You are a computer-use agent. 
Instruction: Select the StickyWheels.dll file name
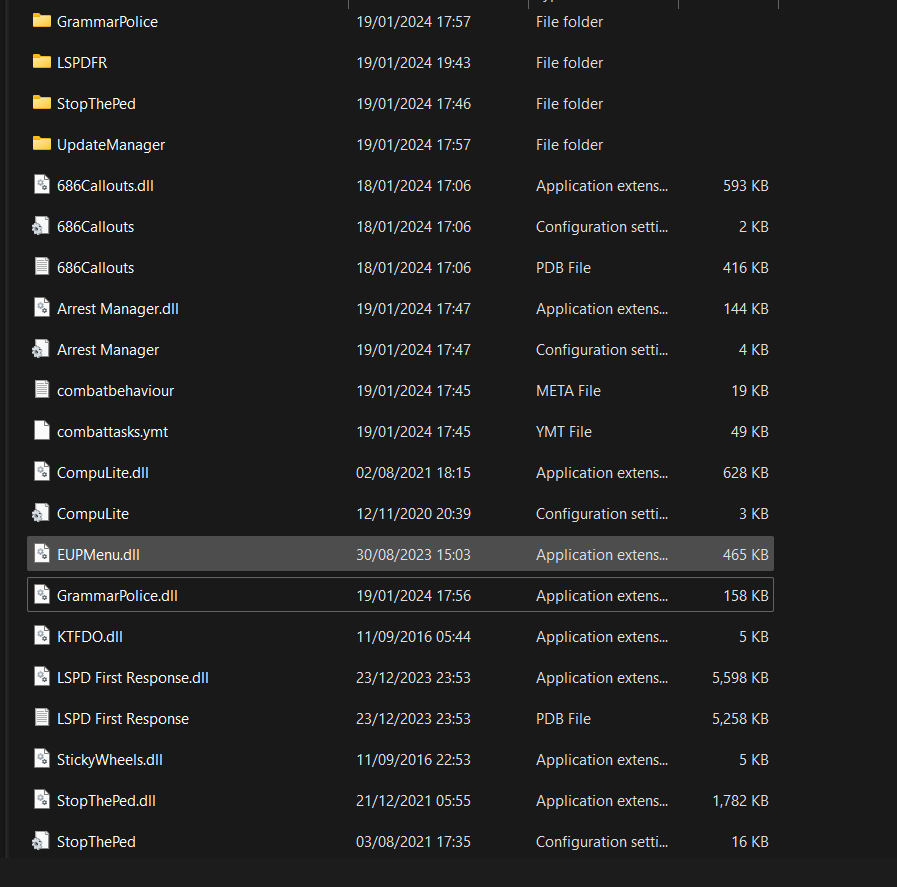pos(109,759)
